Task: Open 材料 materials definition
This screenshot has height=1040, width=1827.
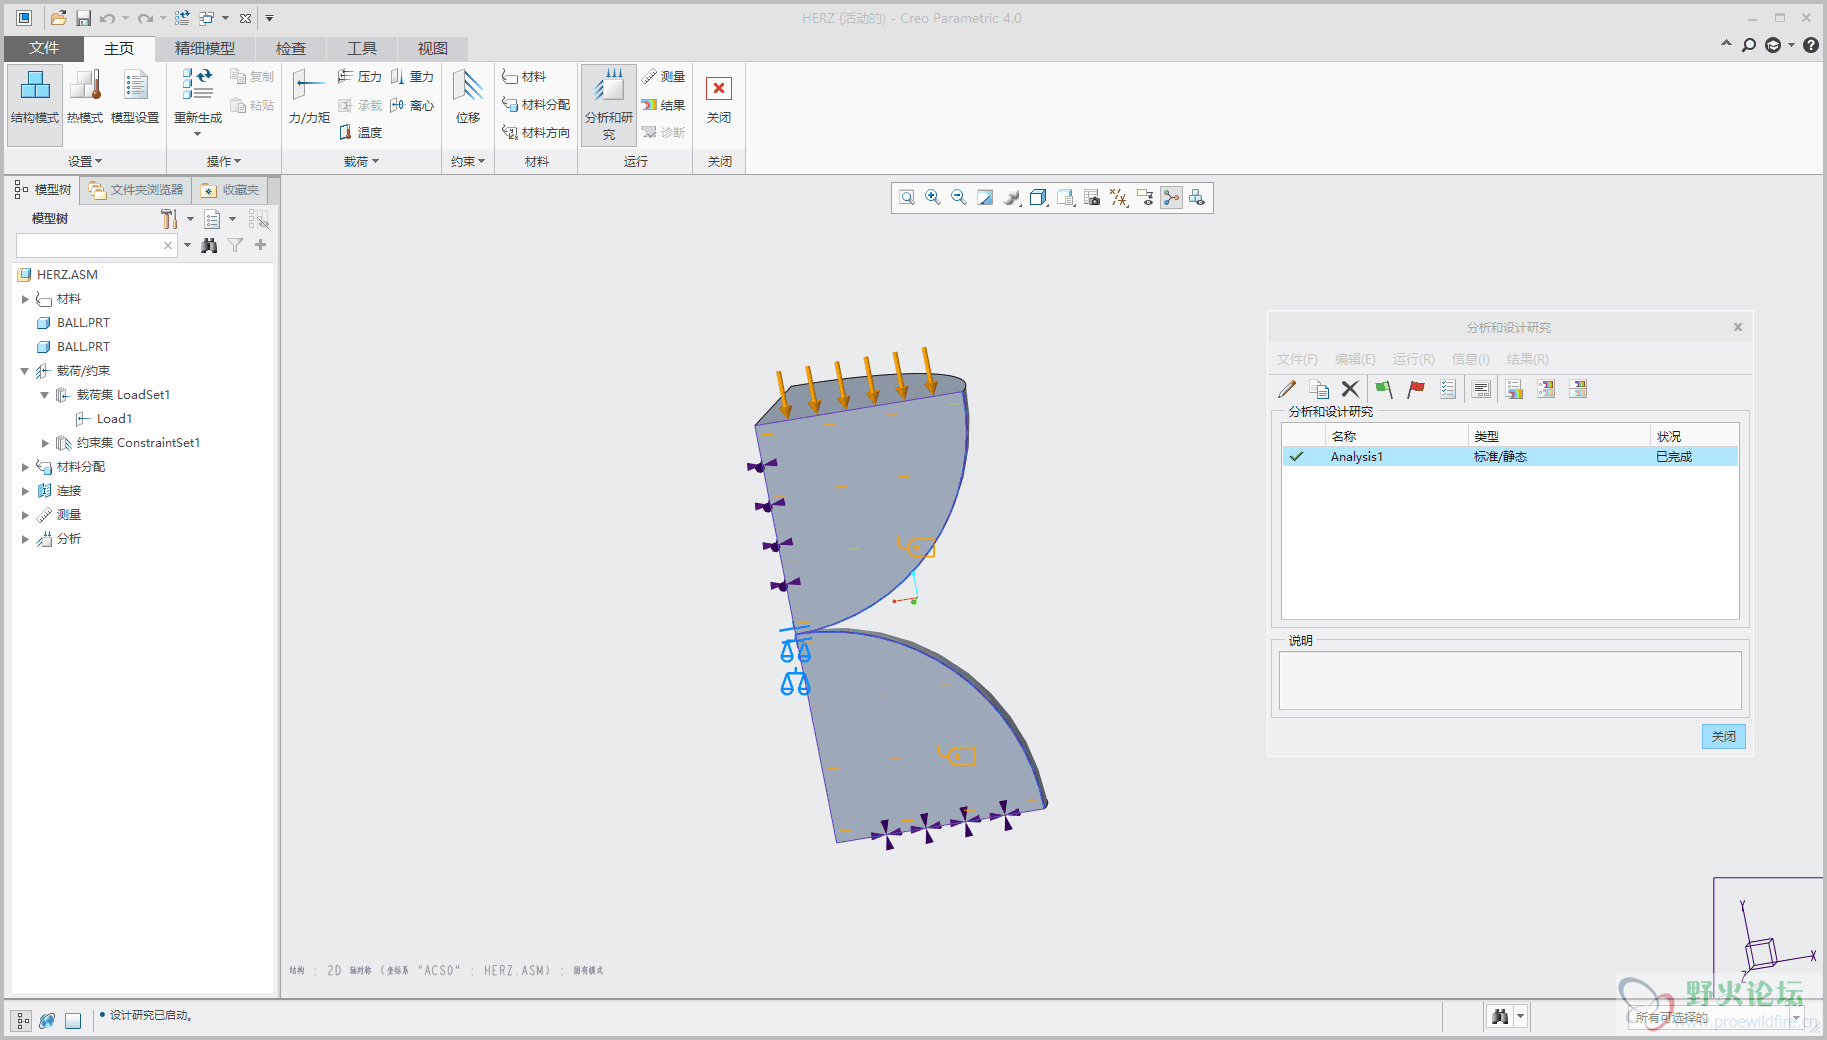Action: click(x=524, y=77)
